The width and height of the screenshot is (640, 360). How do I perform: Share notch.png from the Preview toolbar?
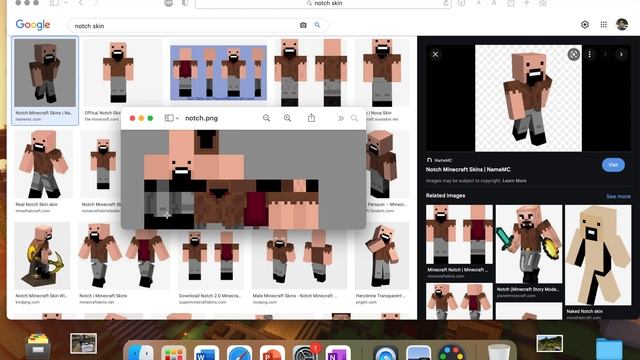coord(311,118)
